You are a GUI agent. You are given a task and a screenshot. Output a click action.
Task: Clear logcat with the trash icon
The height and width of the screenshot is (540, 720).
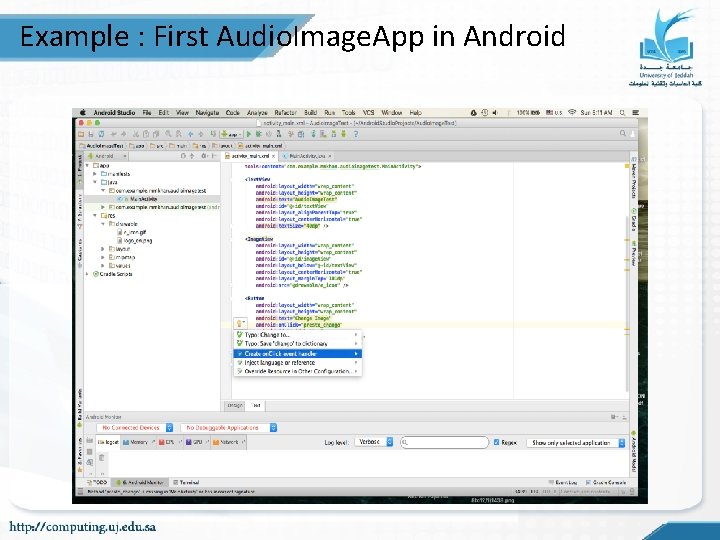point(101,457)
